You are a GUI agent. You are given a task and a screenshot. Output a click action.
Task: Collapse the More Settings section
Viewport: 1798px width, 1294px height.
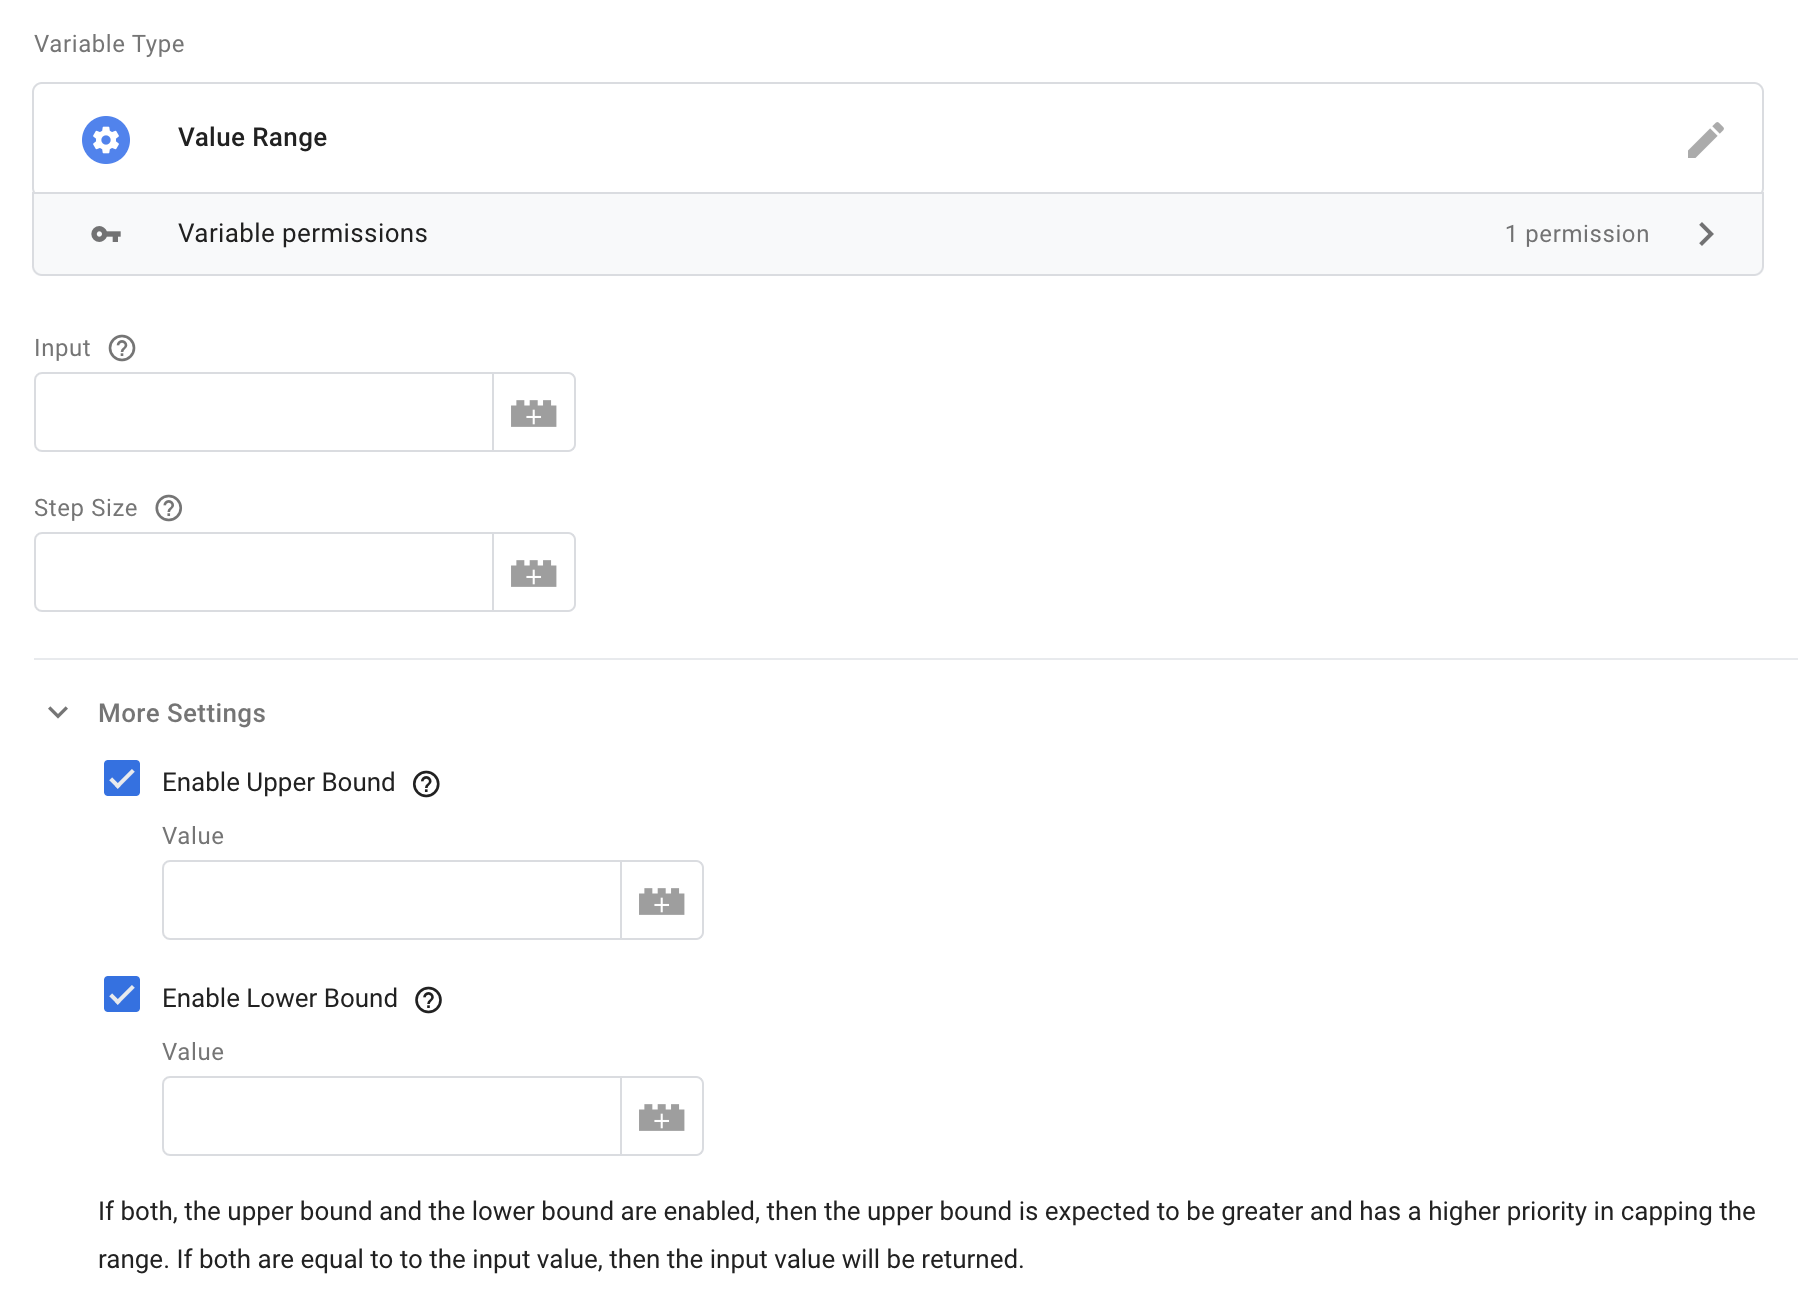coord(57,713)
